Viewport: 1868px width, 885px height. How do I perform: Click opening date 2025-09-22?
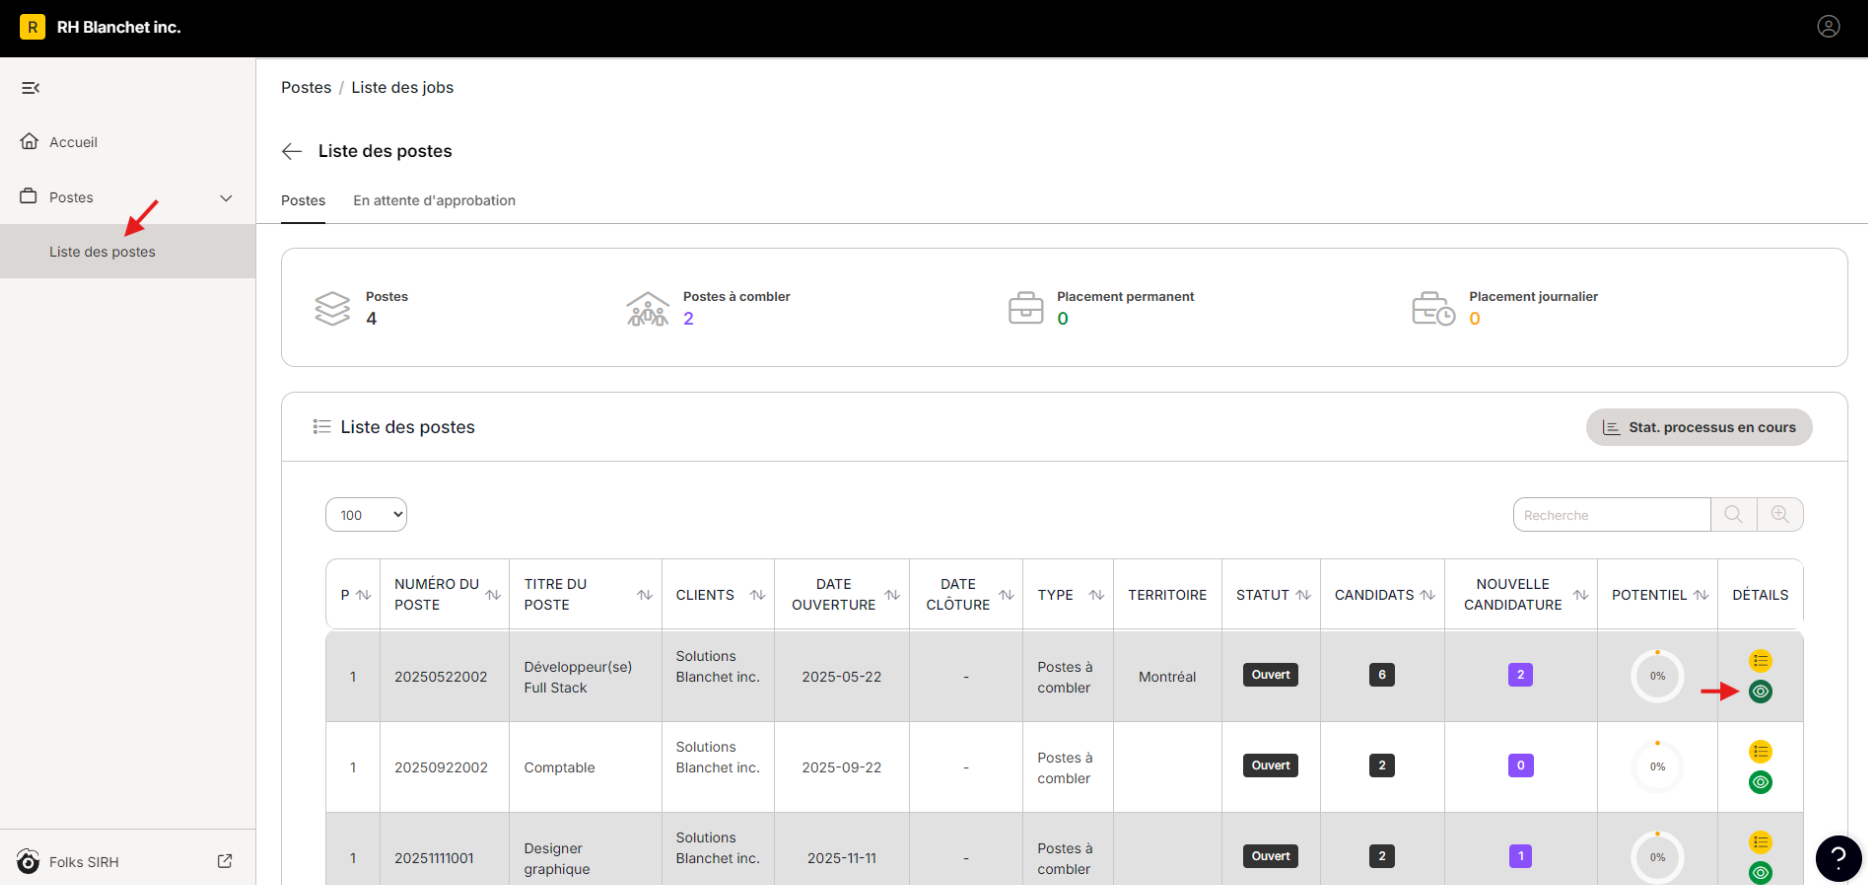click(841, 768)
